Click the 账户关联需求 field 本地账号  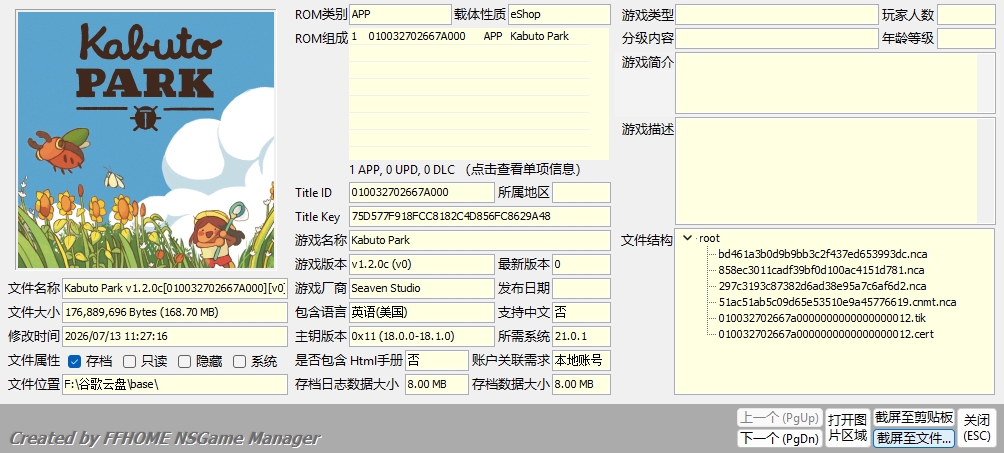coord(581,360)
